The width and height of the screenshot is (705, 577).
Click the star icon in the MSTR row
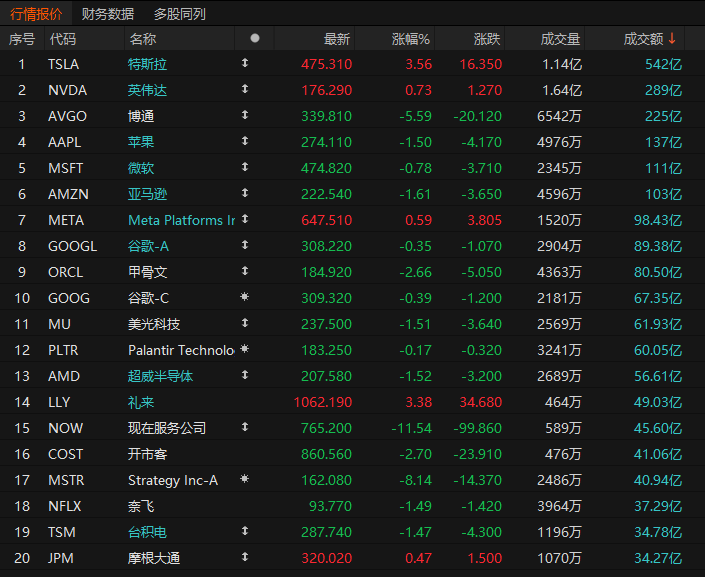coord(245,479)
